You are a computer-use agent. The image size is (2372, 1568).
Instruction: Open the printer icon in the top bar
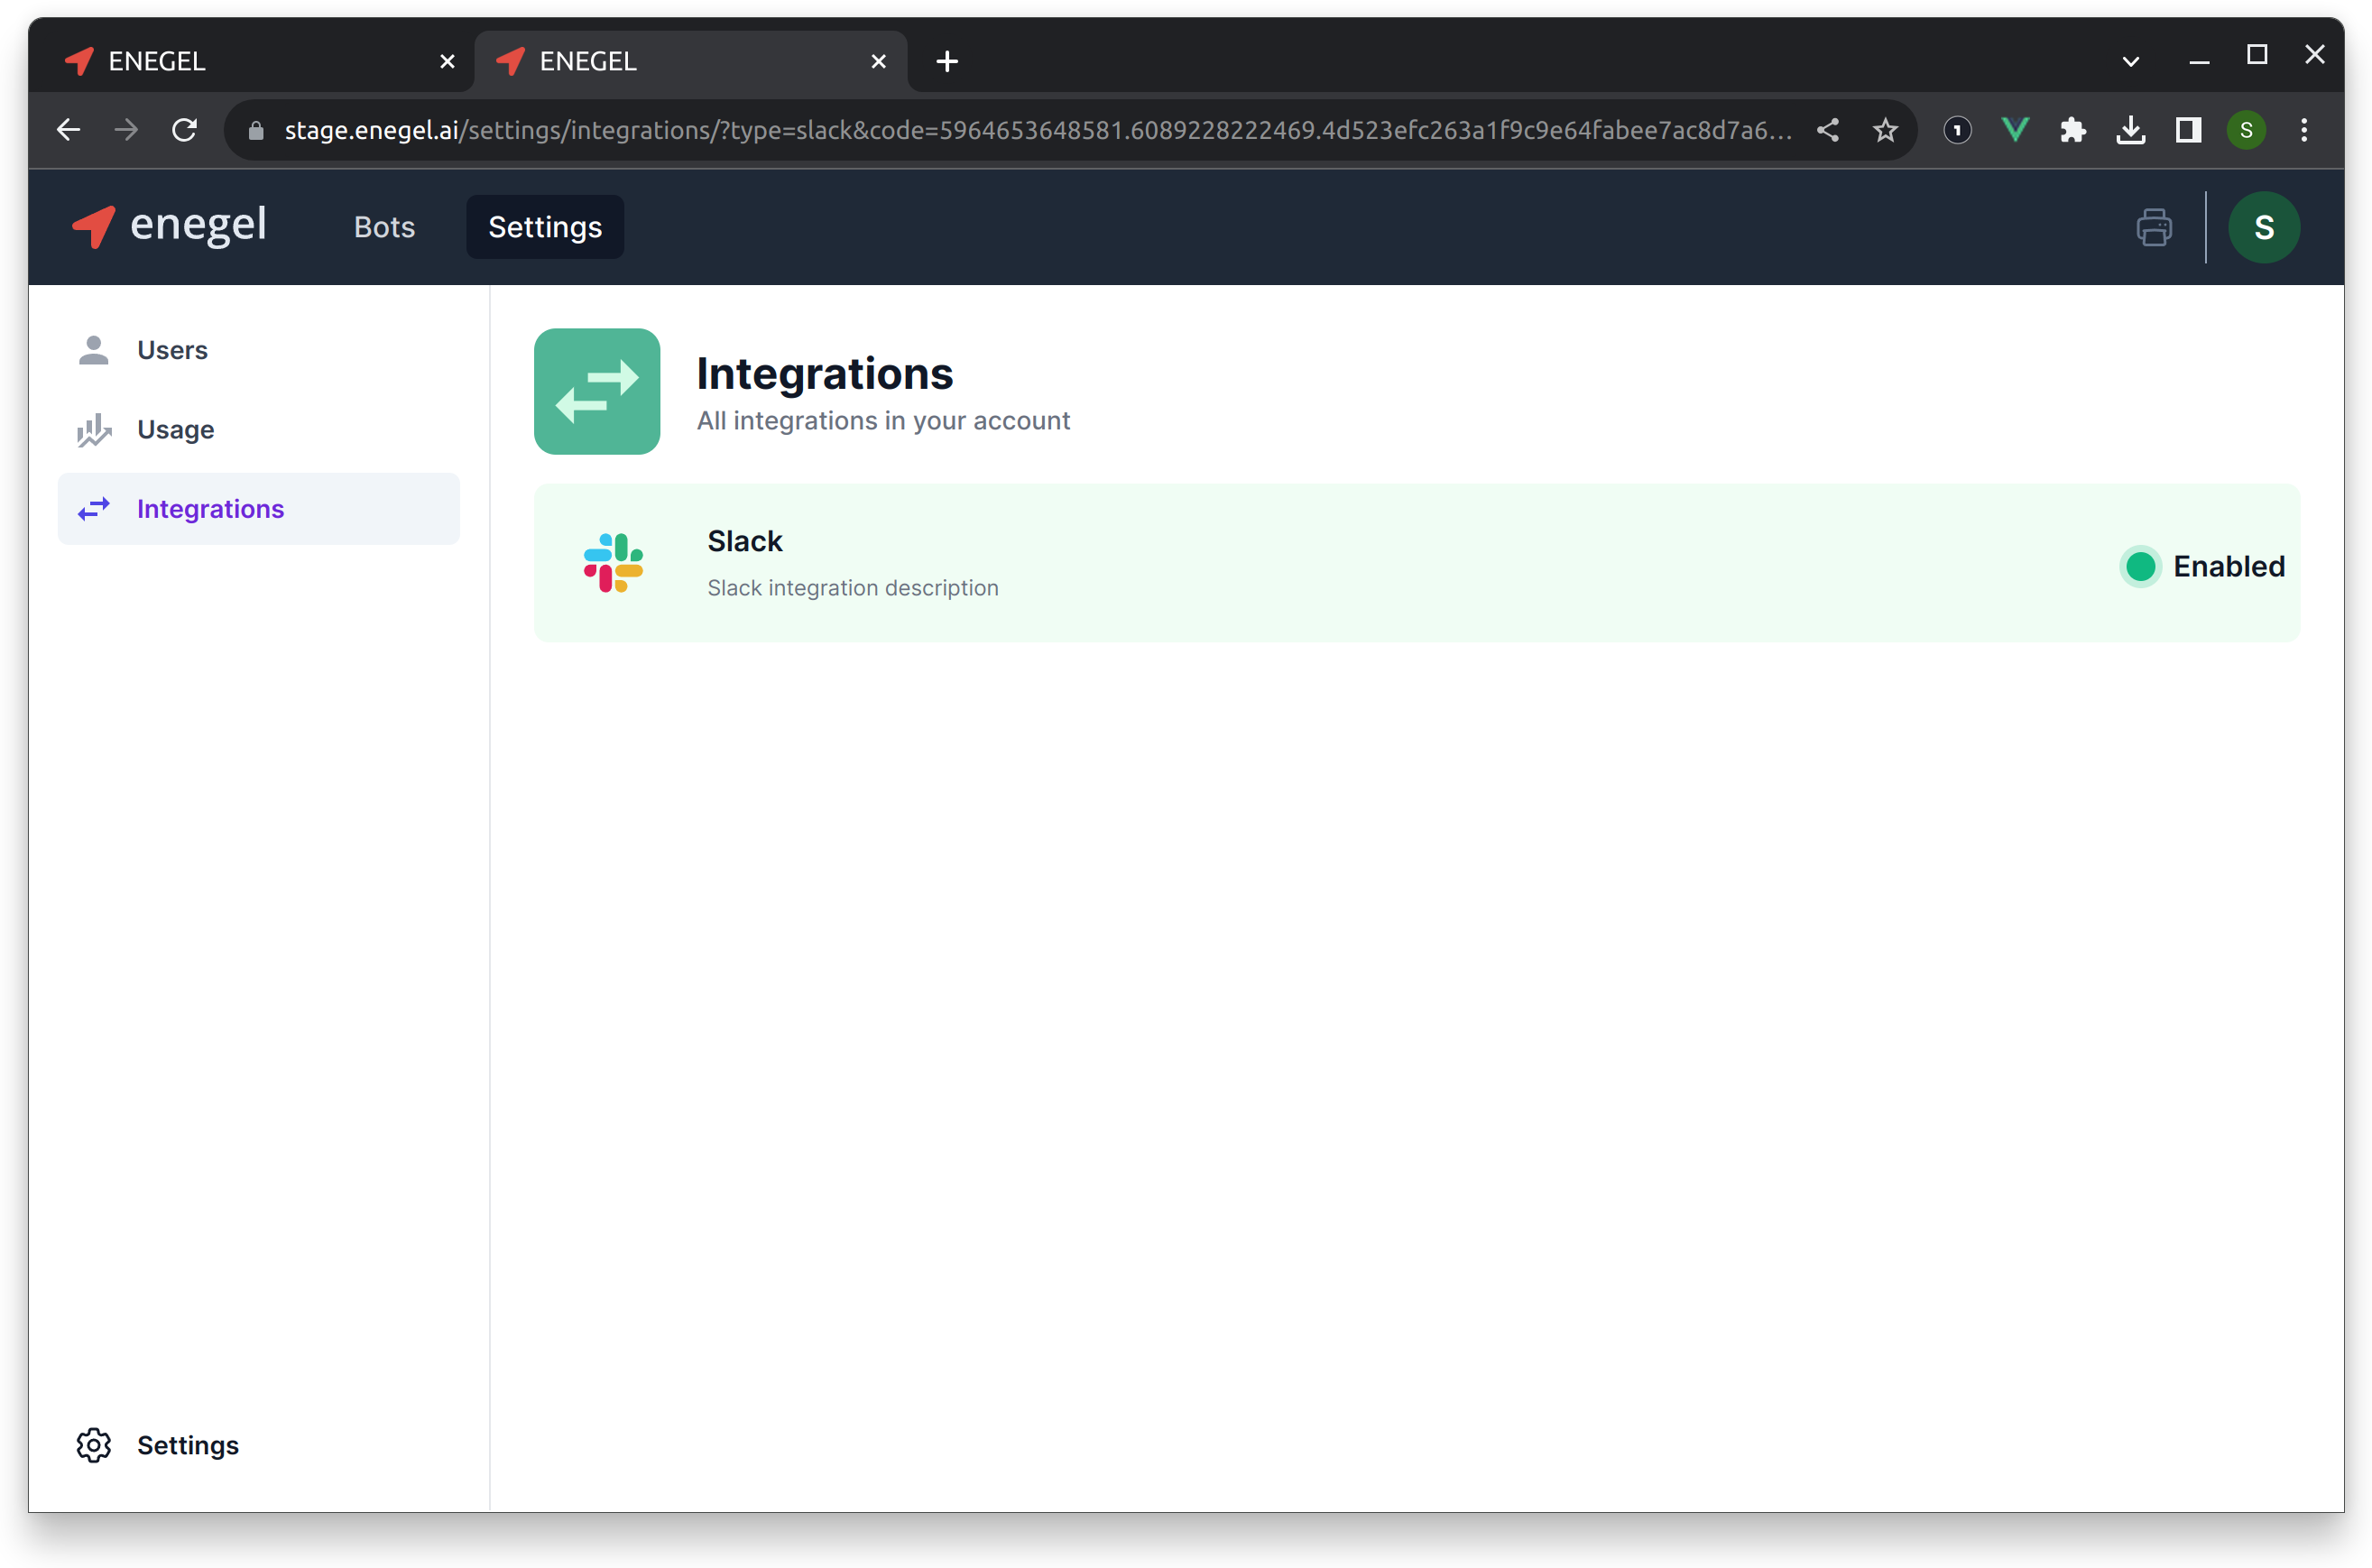coord(2155,227)
